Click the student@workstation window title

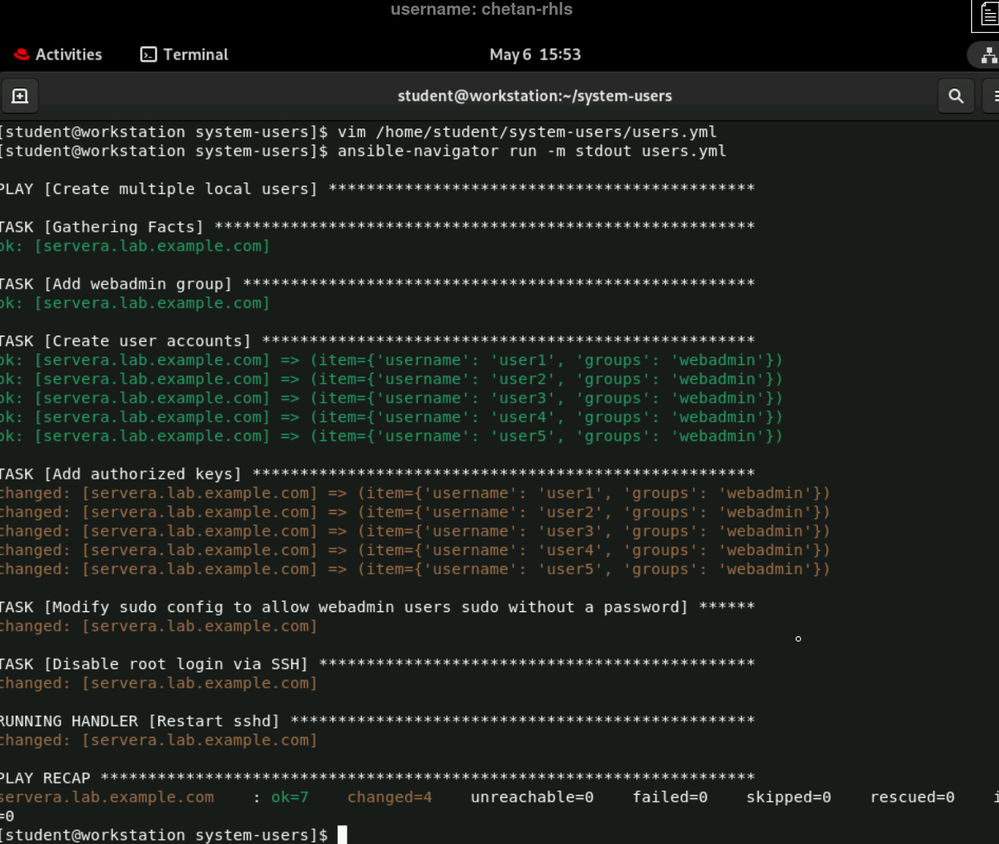pos(534,96)
